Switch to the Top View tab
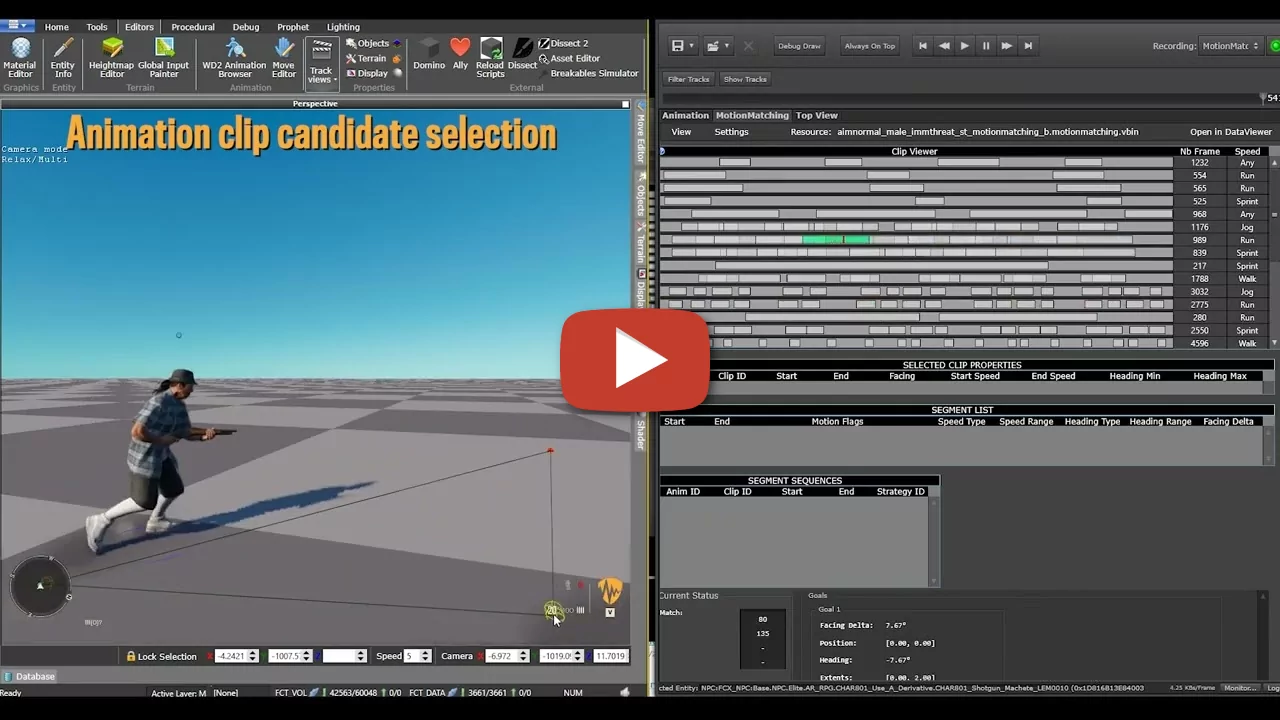 (817, 116)
